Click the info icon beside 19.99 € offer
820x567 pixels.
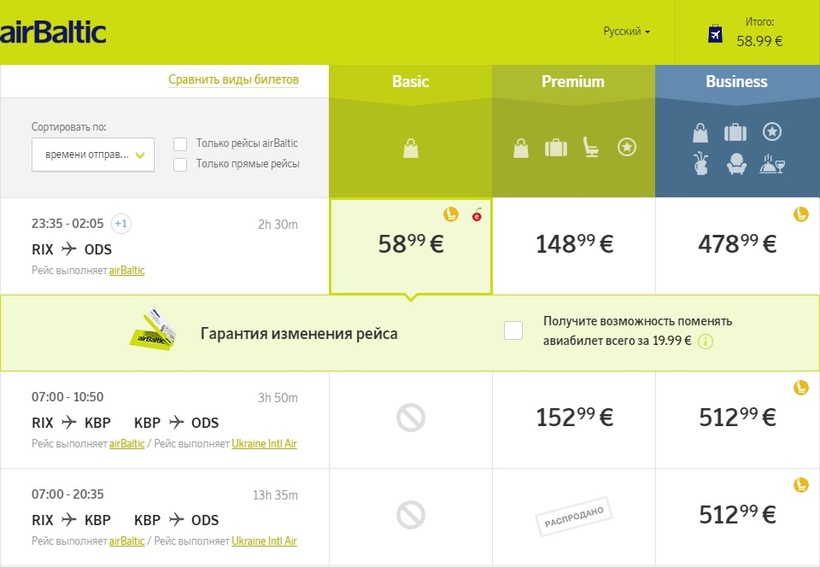[706, 342]
